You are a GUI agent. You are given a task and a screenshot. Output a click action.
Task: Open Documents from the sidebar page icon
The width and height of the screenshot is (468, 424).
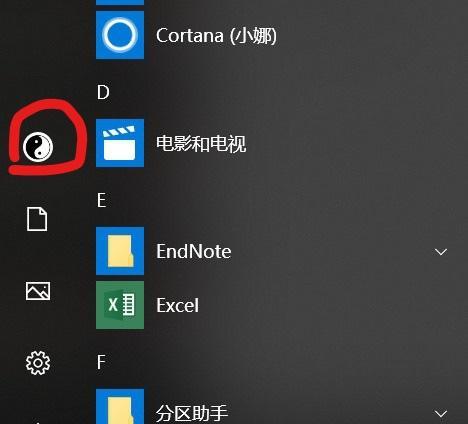pos(37,219)
